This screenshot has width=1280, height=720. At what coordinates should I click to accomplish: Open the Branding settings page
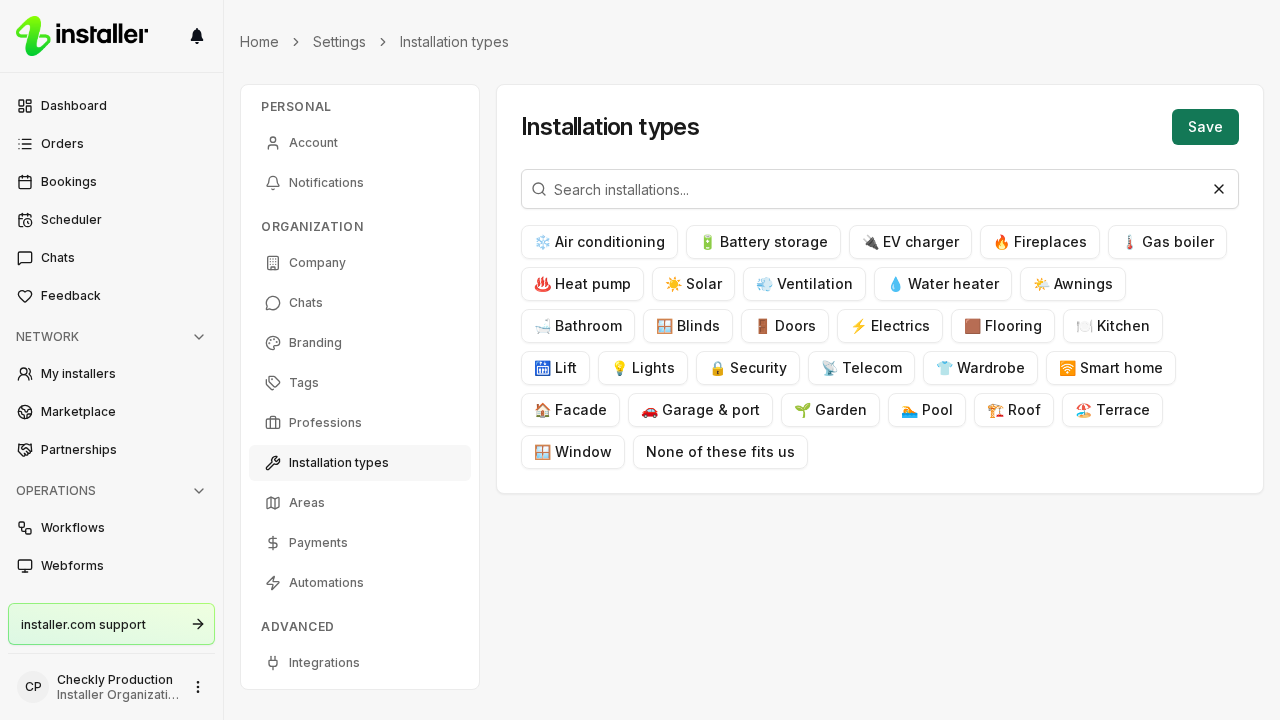click(x=360, y=343)
